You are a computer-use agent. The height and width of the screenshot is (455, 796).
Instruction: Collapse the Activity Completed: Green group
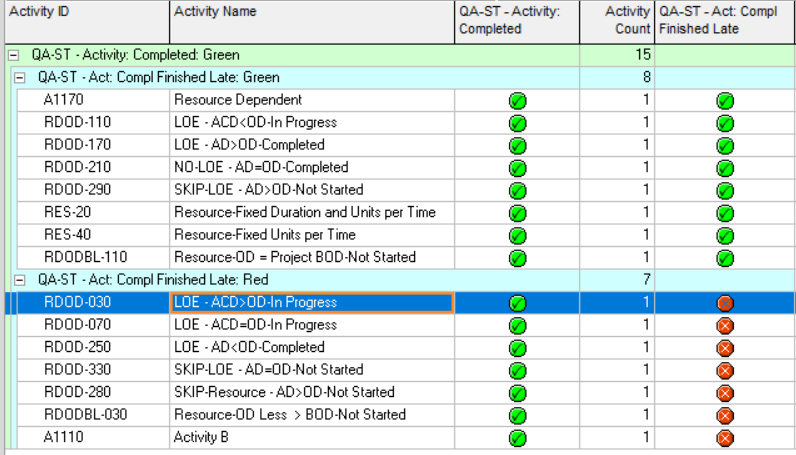tap(12, 55)
